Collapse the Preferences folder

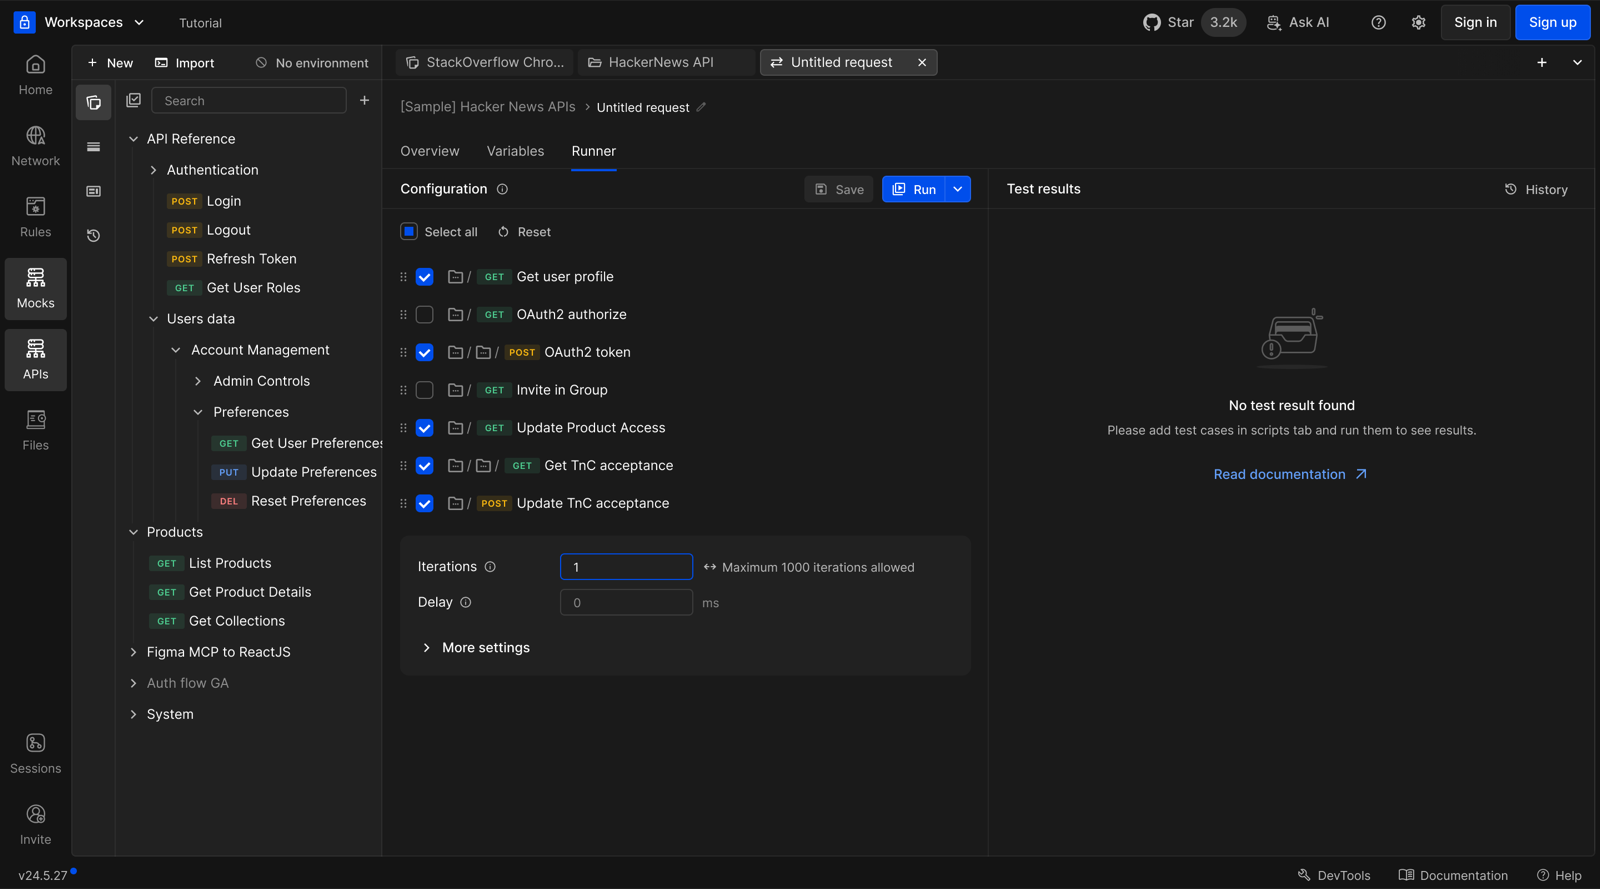point(198,412)
